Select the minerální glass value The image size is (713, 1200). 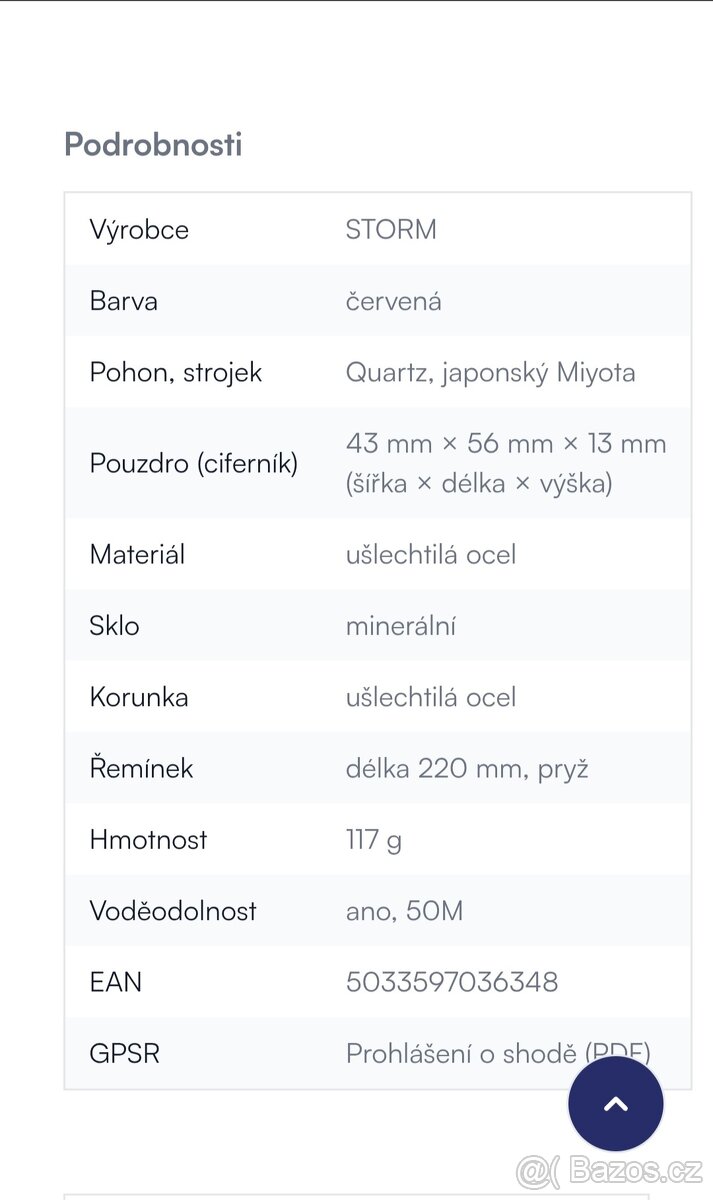pyautogui.click(x=400, y=626)
